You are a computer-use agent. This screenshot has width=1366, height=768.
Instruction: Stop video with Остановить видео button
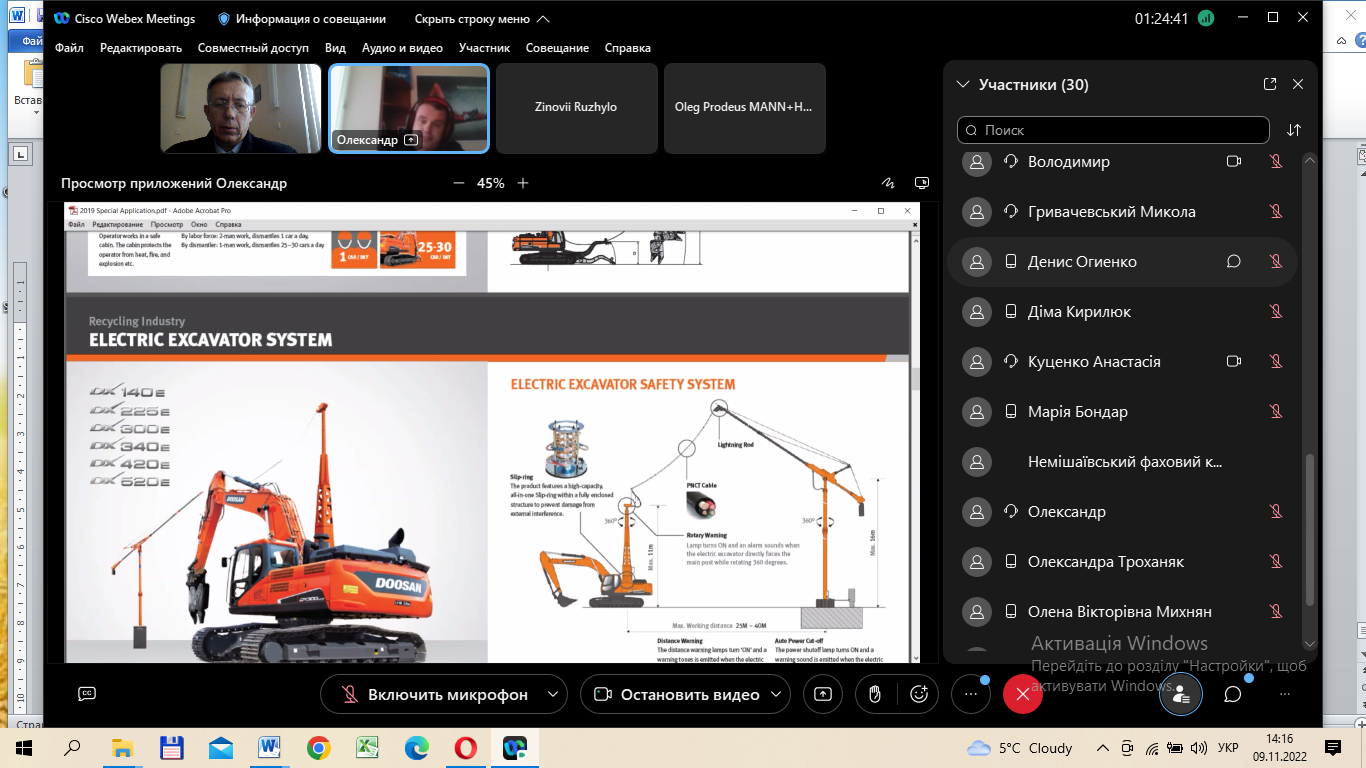[677, 694]
